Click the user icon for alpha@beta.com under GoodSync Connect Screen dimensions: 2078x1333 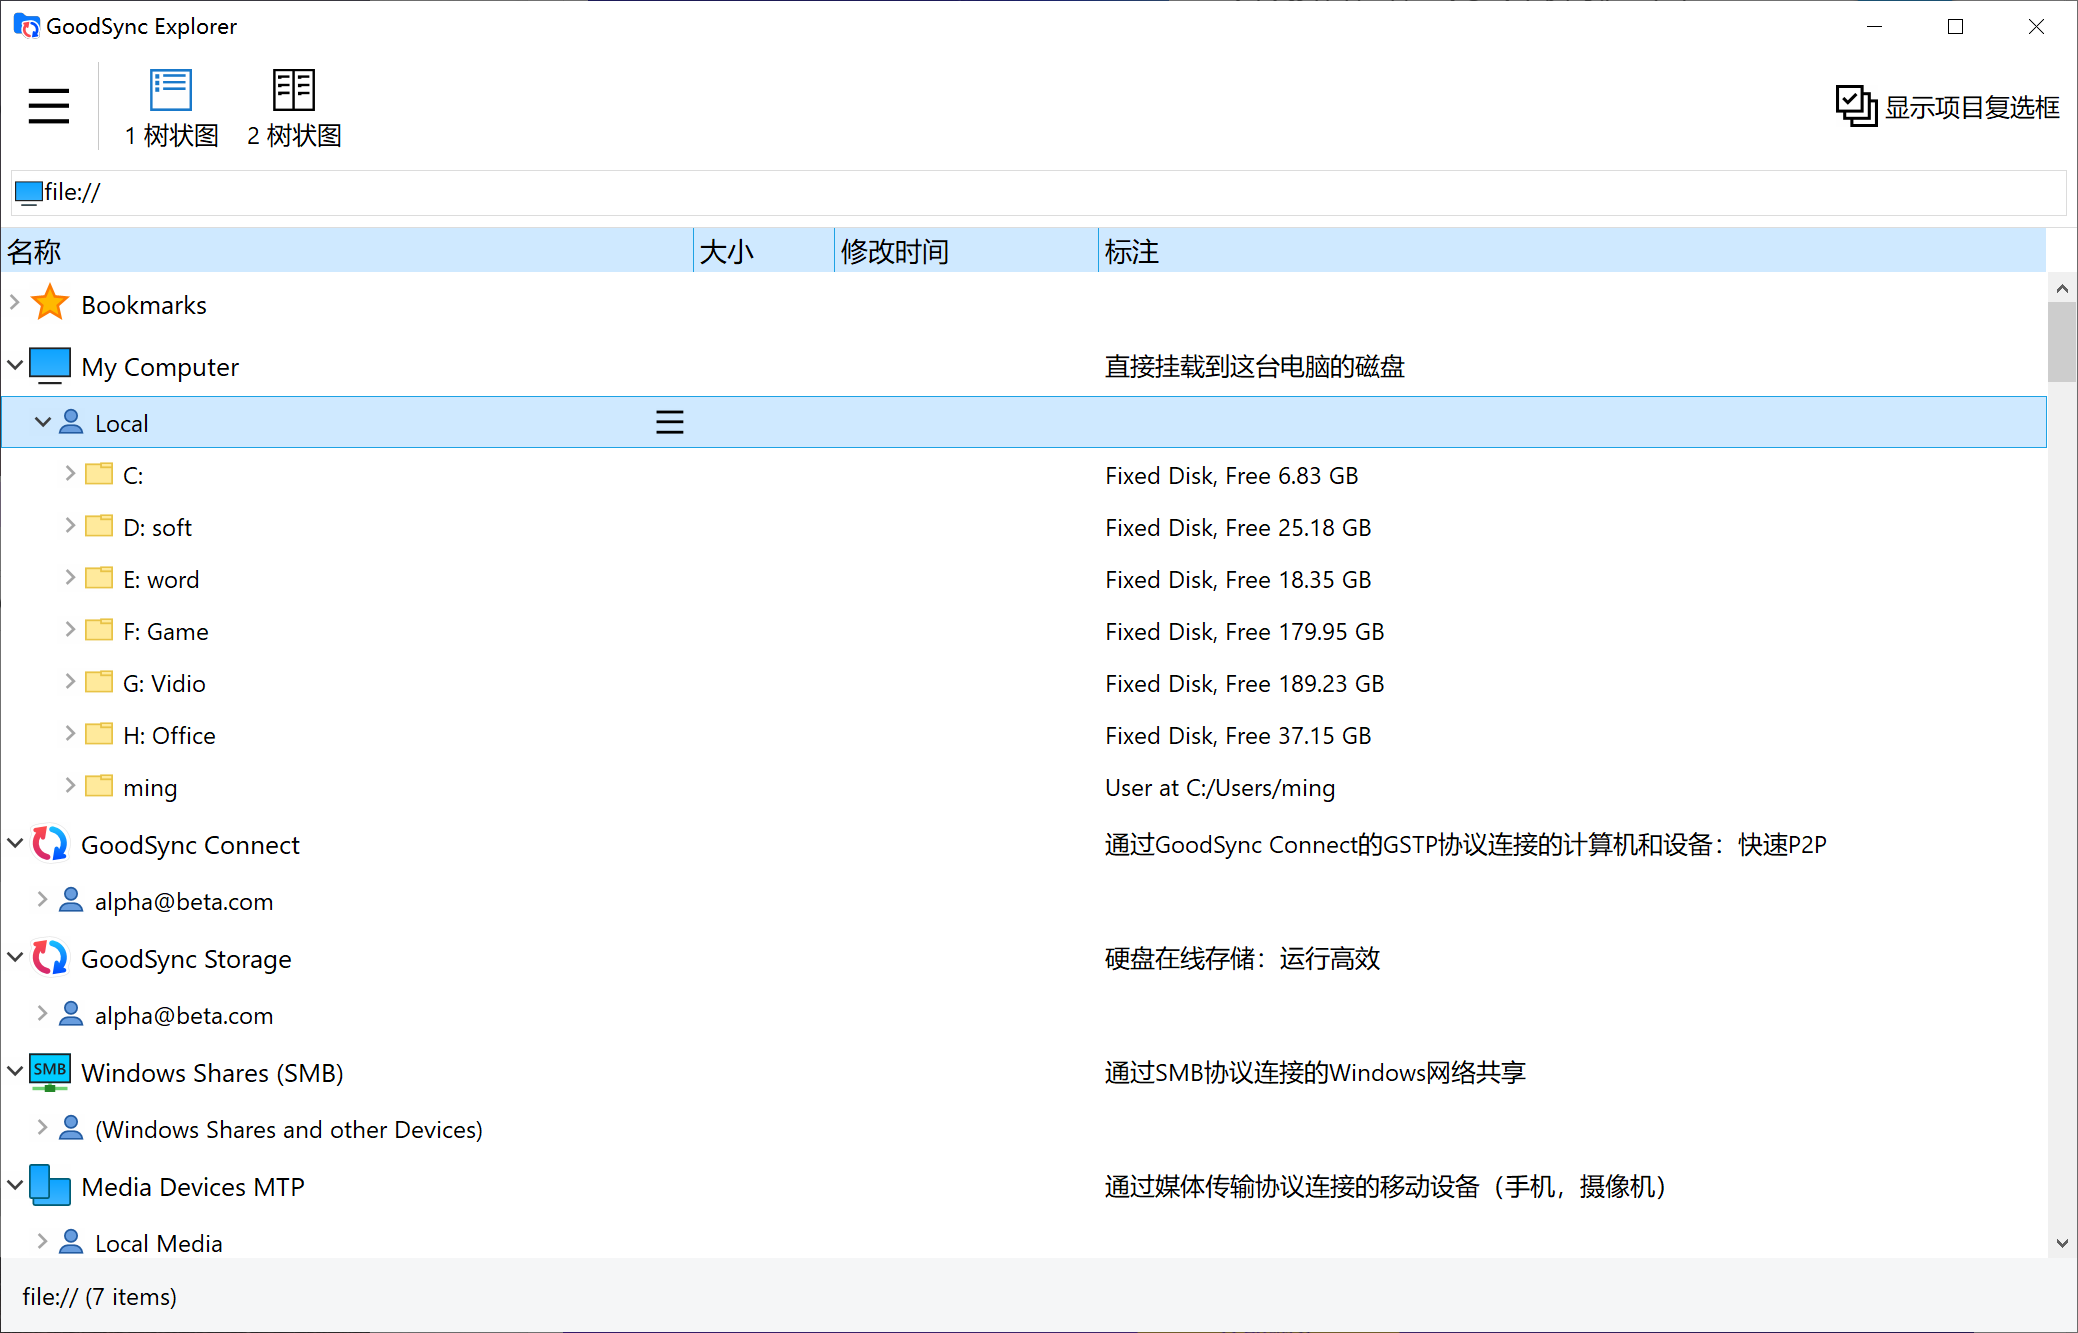click(71, 900)
